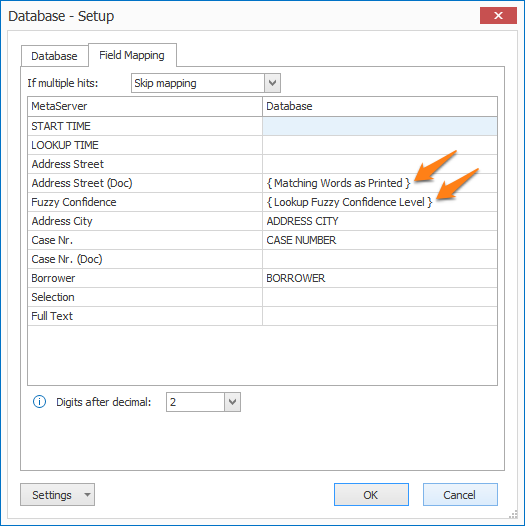Viewport: 525px width, 526px height.
Task: Click the CASE NUMBER database cell
Action: coord(380,240)
